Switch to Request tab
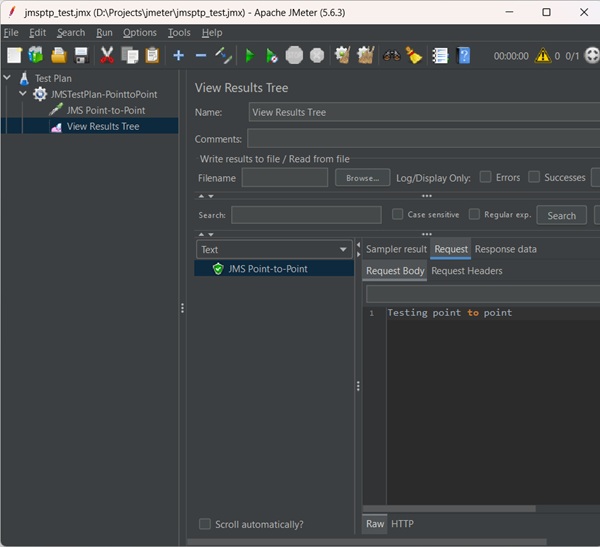This screenshot has width=600, height=547. 451,249
